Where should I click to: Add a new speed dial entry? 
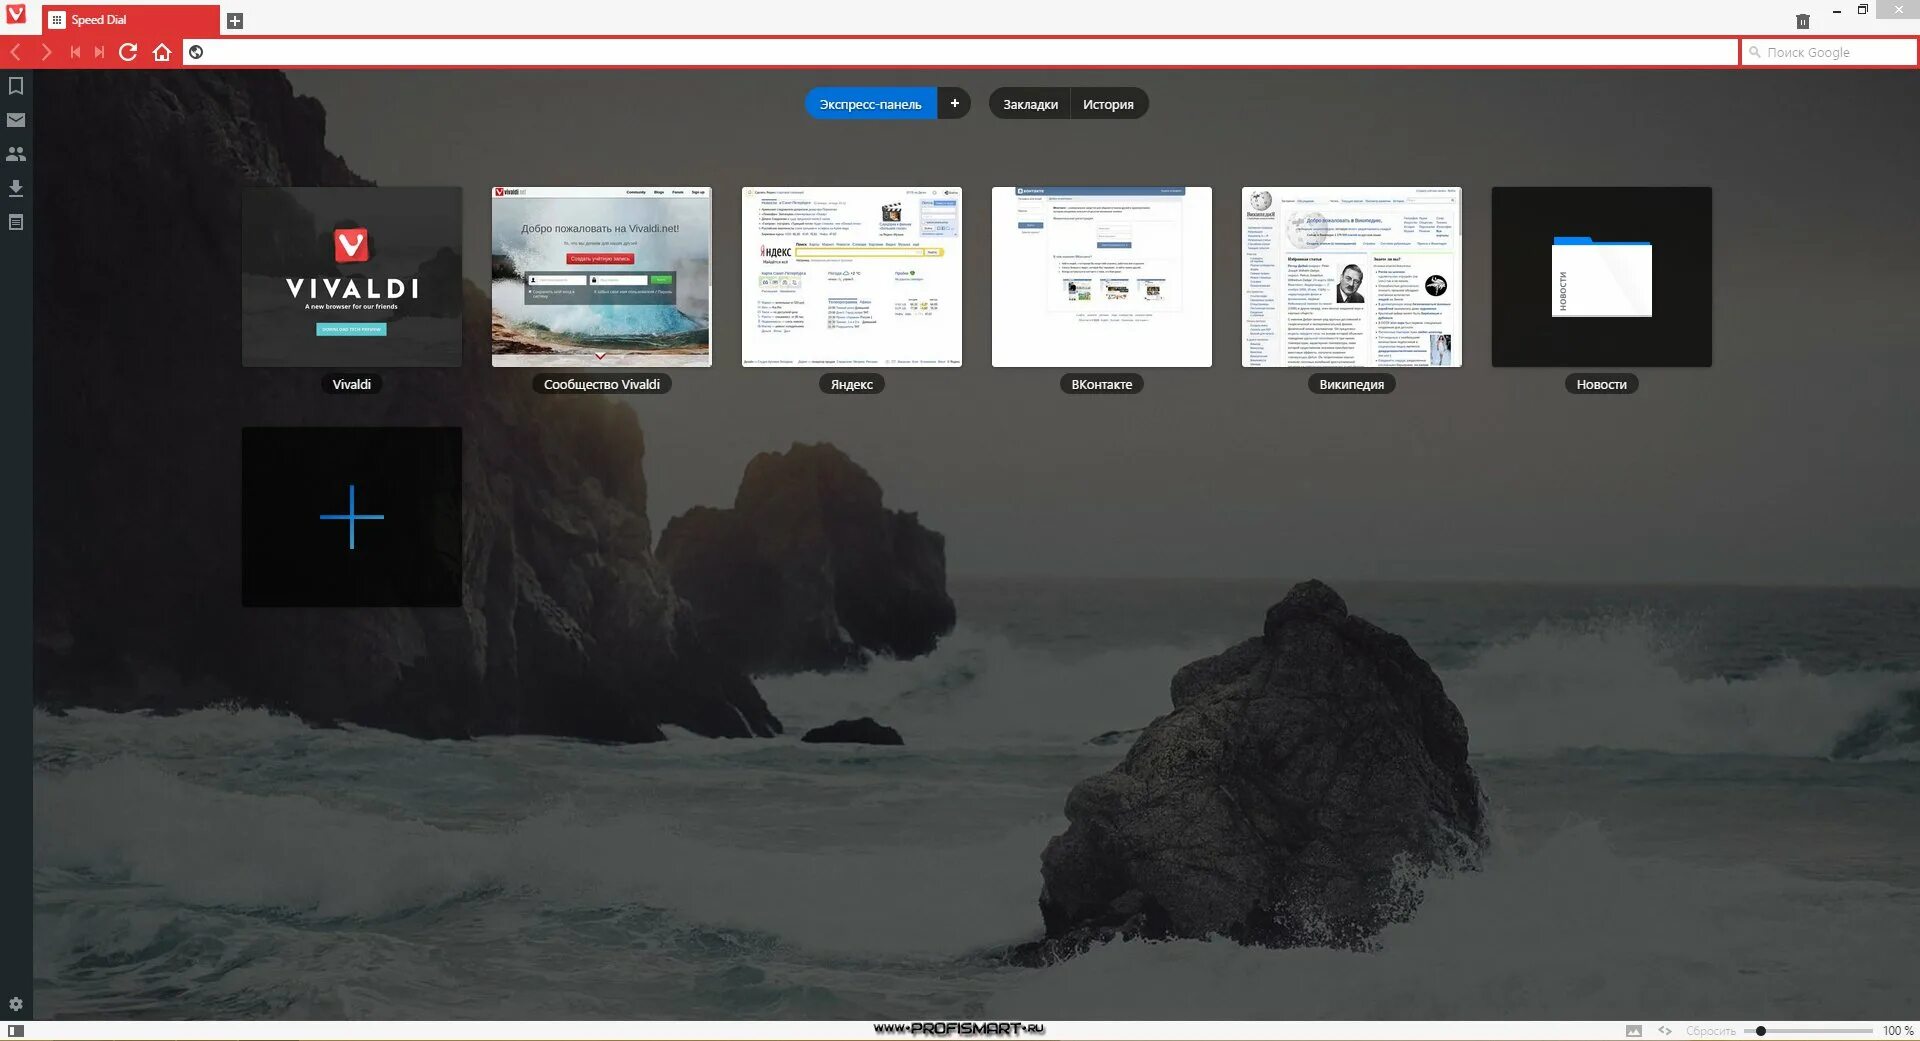click(352, 517)
